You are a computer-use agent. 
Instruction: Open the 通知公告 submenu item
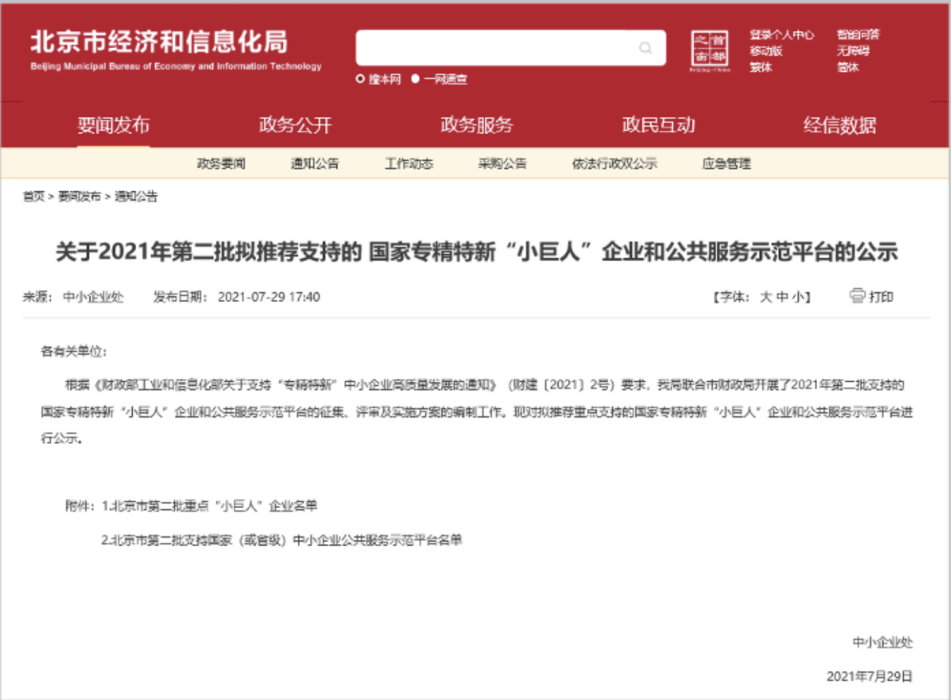[x=315, y=163]
